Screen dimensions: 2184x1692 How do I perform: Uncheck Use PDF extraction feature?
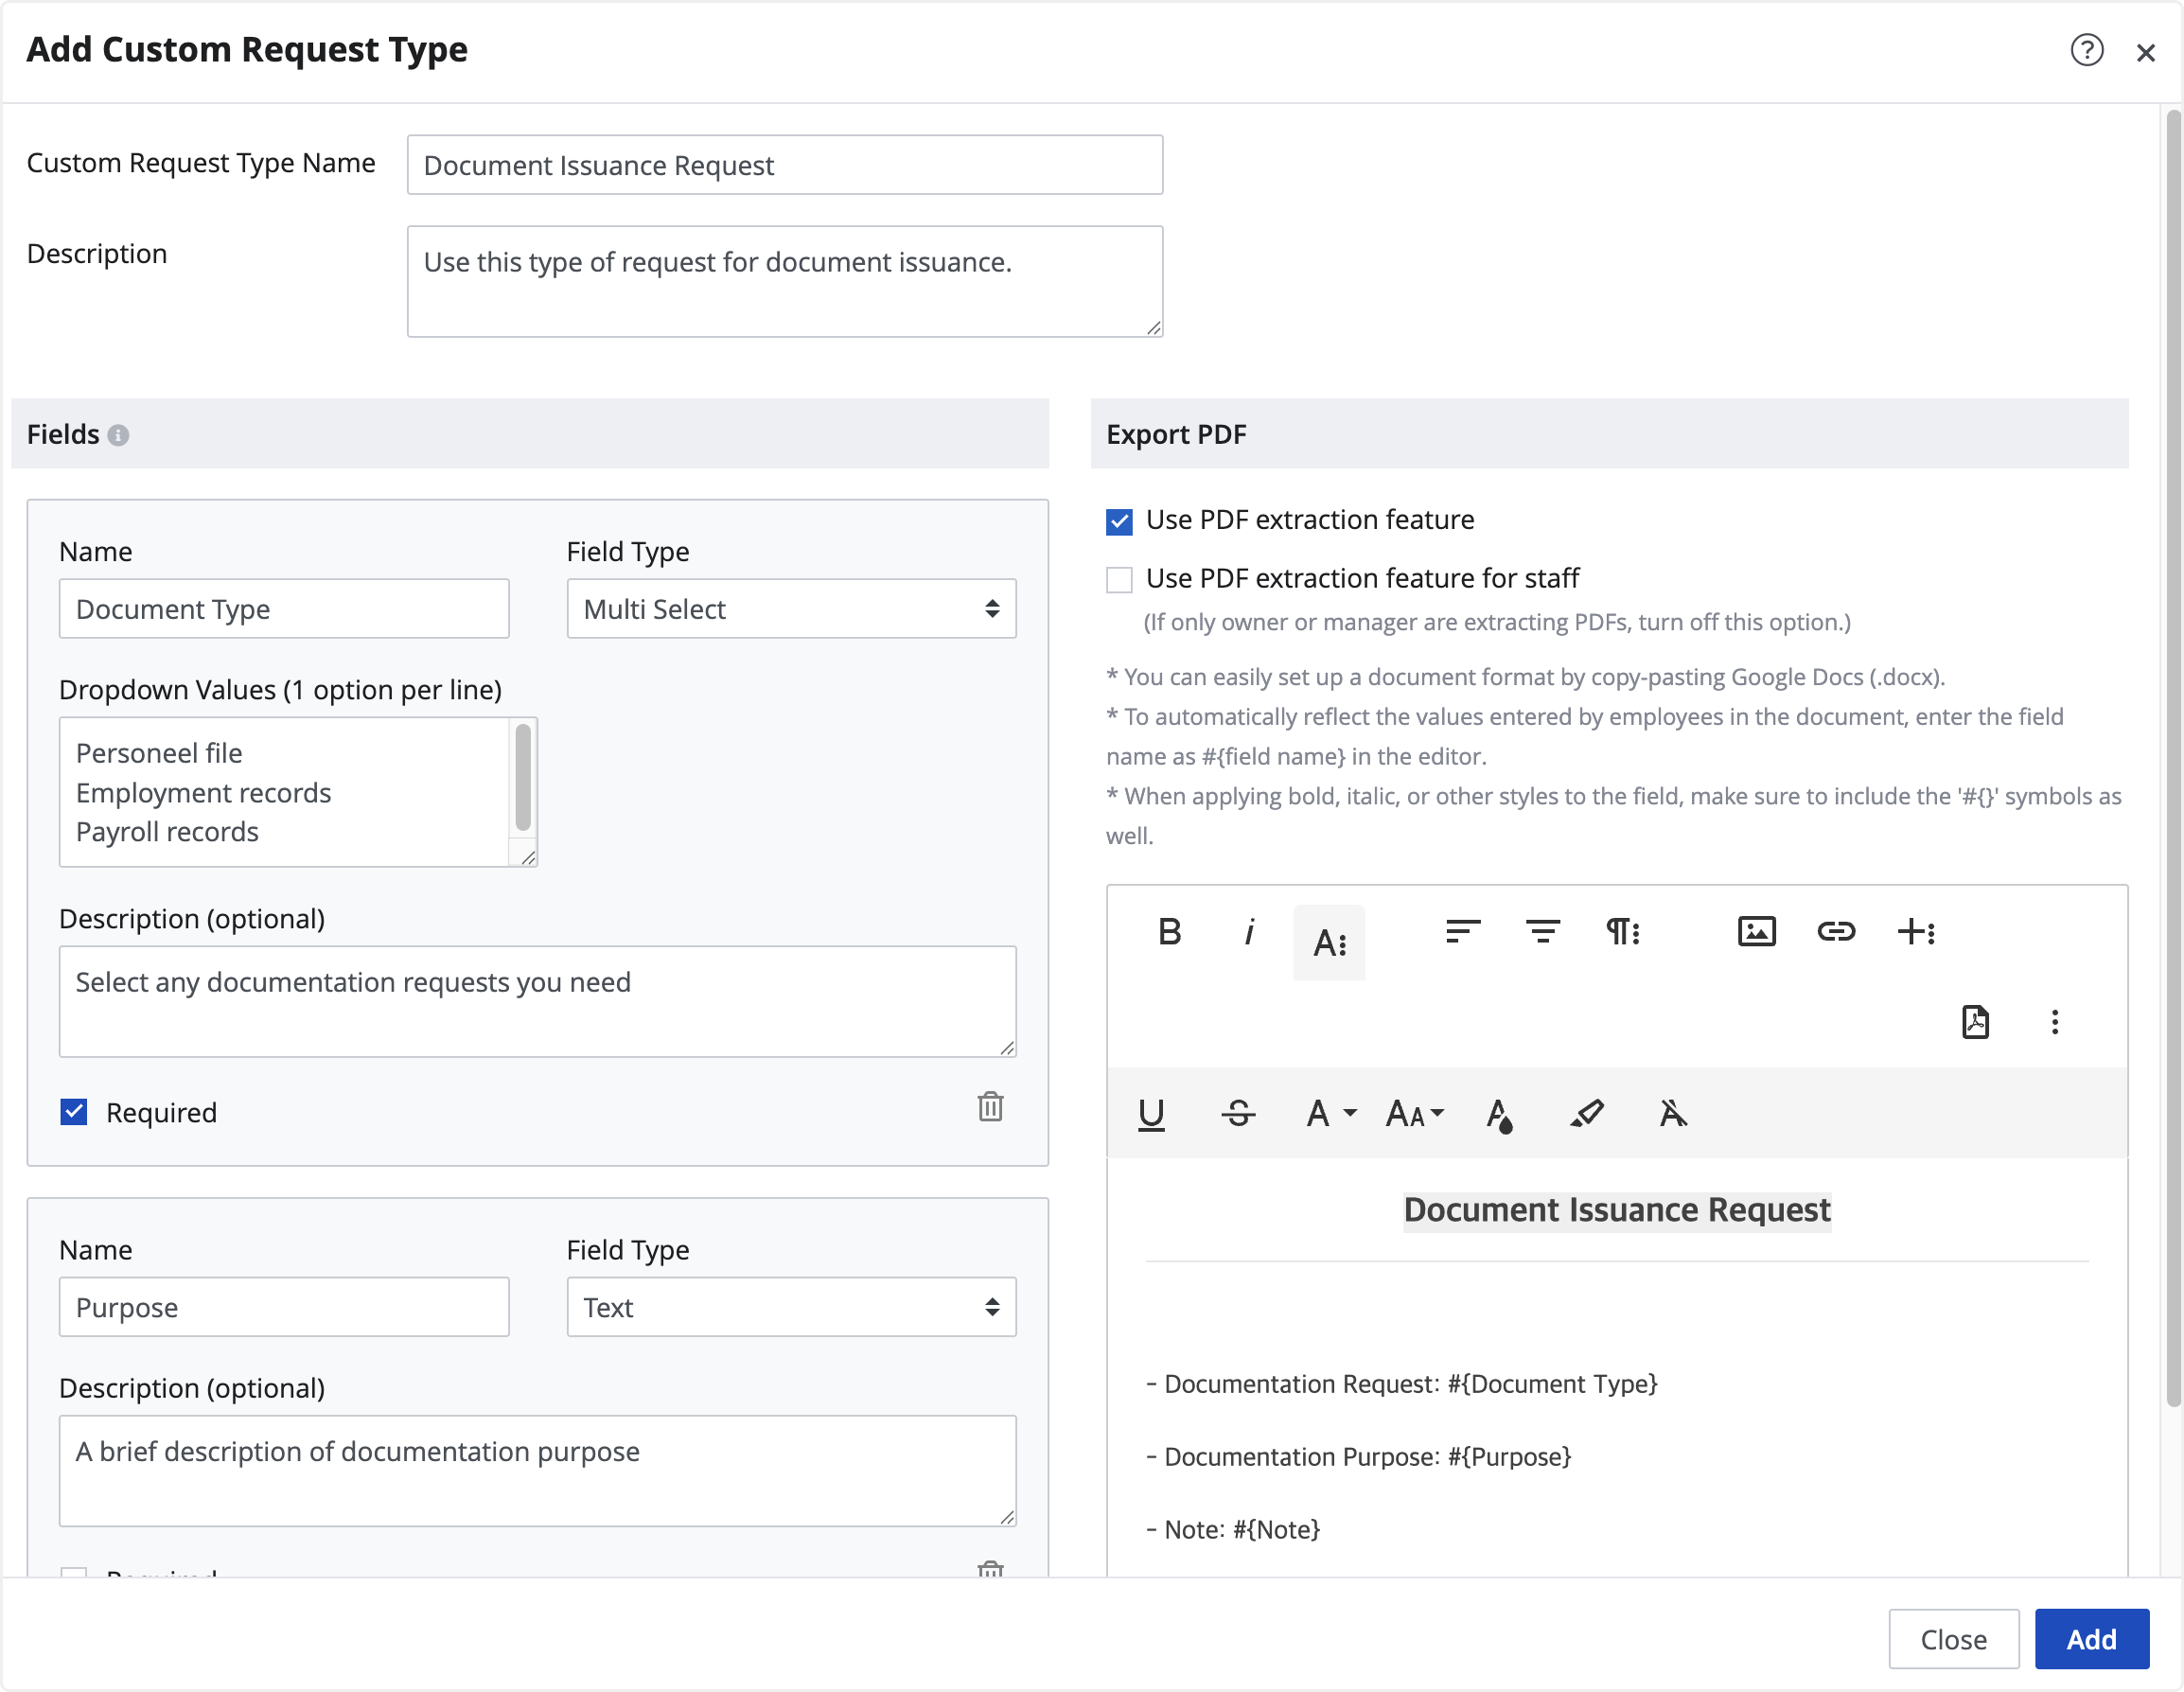[1119, 521]
